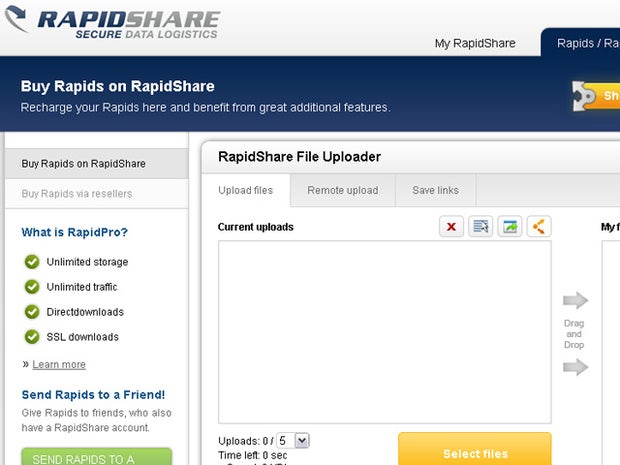Viewport: 620px width, 465px height.
Task: Click the orange share icon
Action: click(x=539, y=227)
